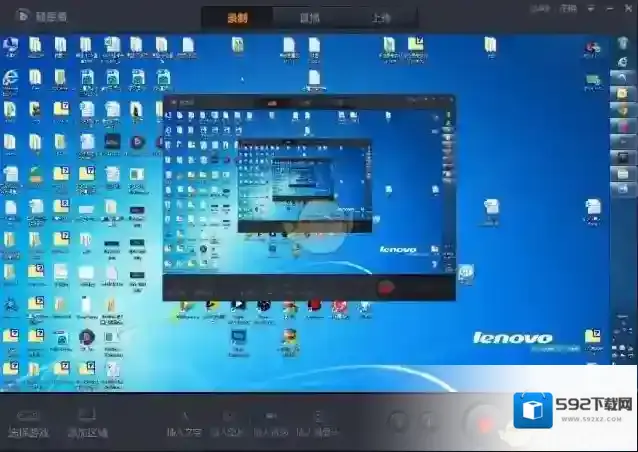Open the 直播 tab
This screenshot has height=452, width=638.
[x=310, y=17]
